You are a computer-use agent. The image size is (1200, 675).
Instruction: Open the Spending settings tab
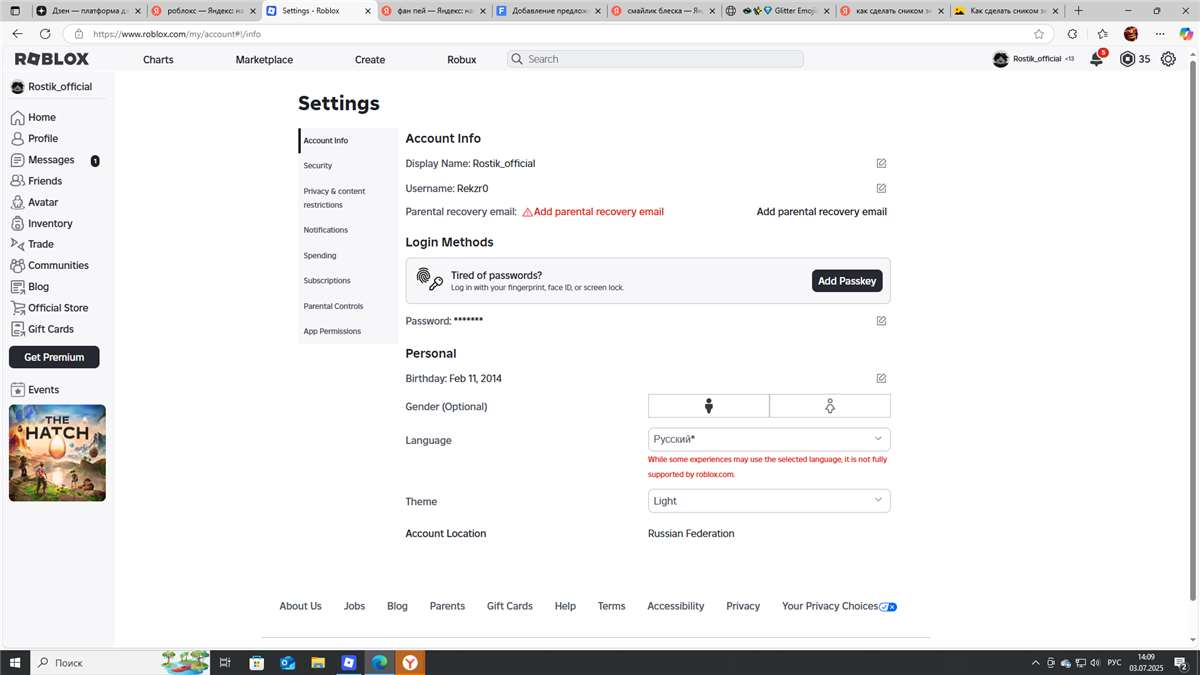click(x=348, y=256)
